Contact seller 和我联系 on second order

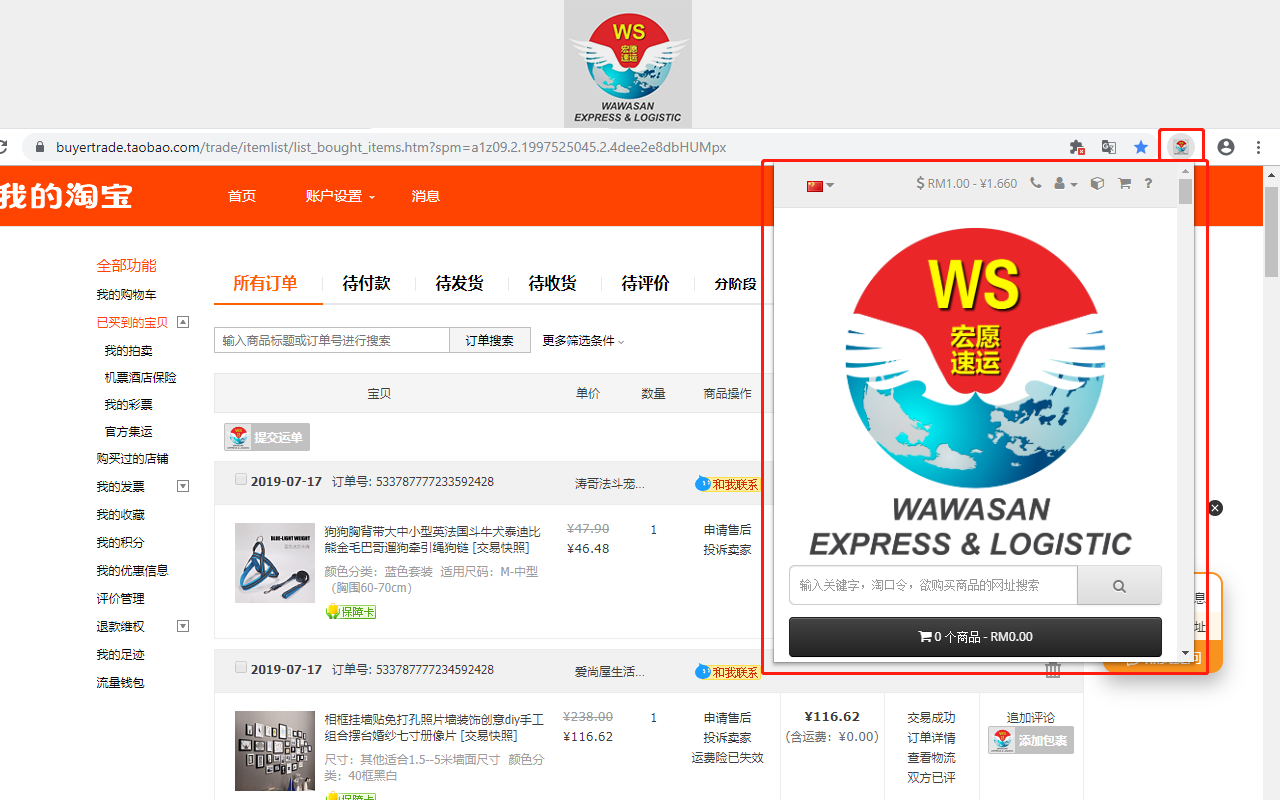[x=727, y=672]
